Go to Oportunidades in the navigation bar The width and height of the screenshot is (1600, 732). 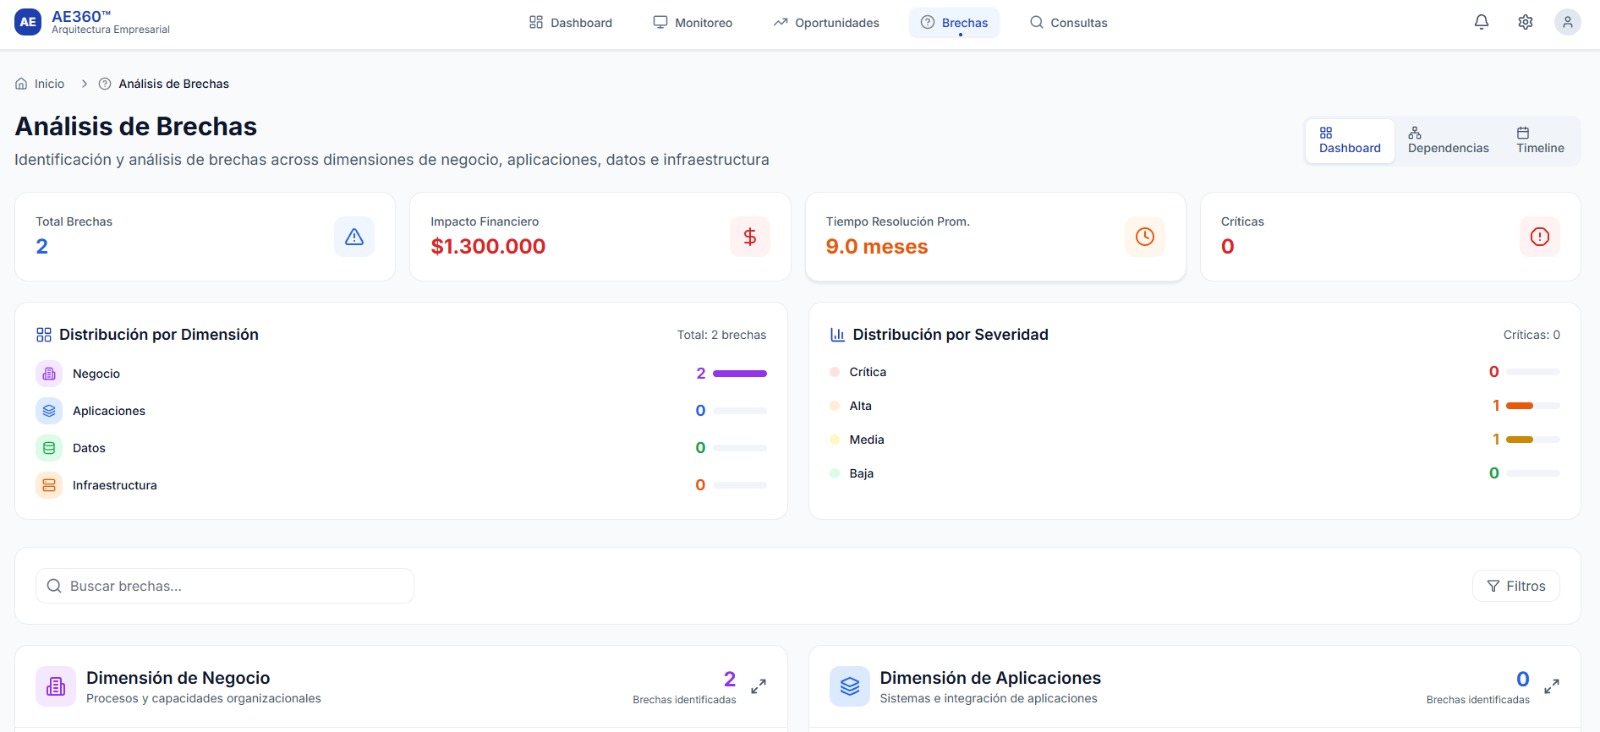826,22
